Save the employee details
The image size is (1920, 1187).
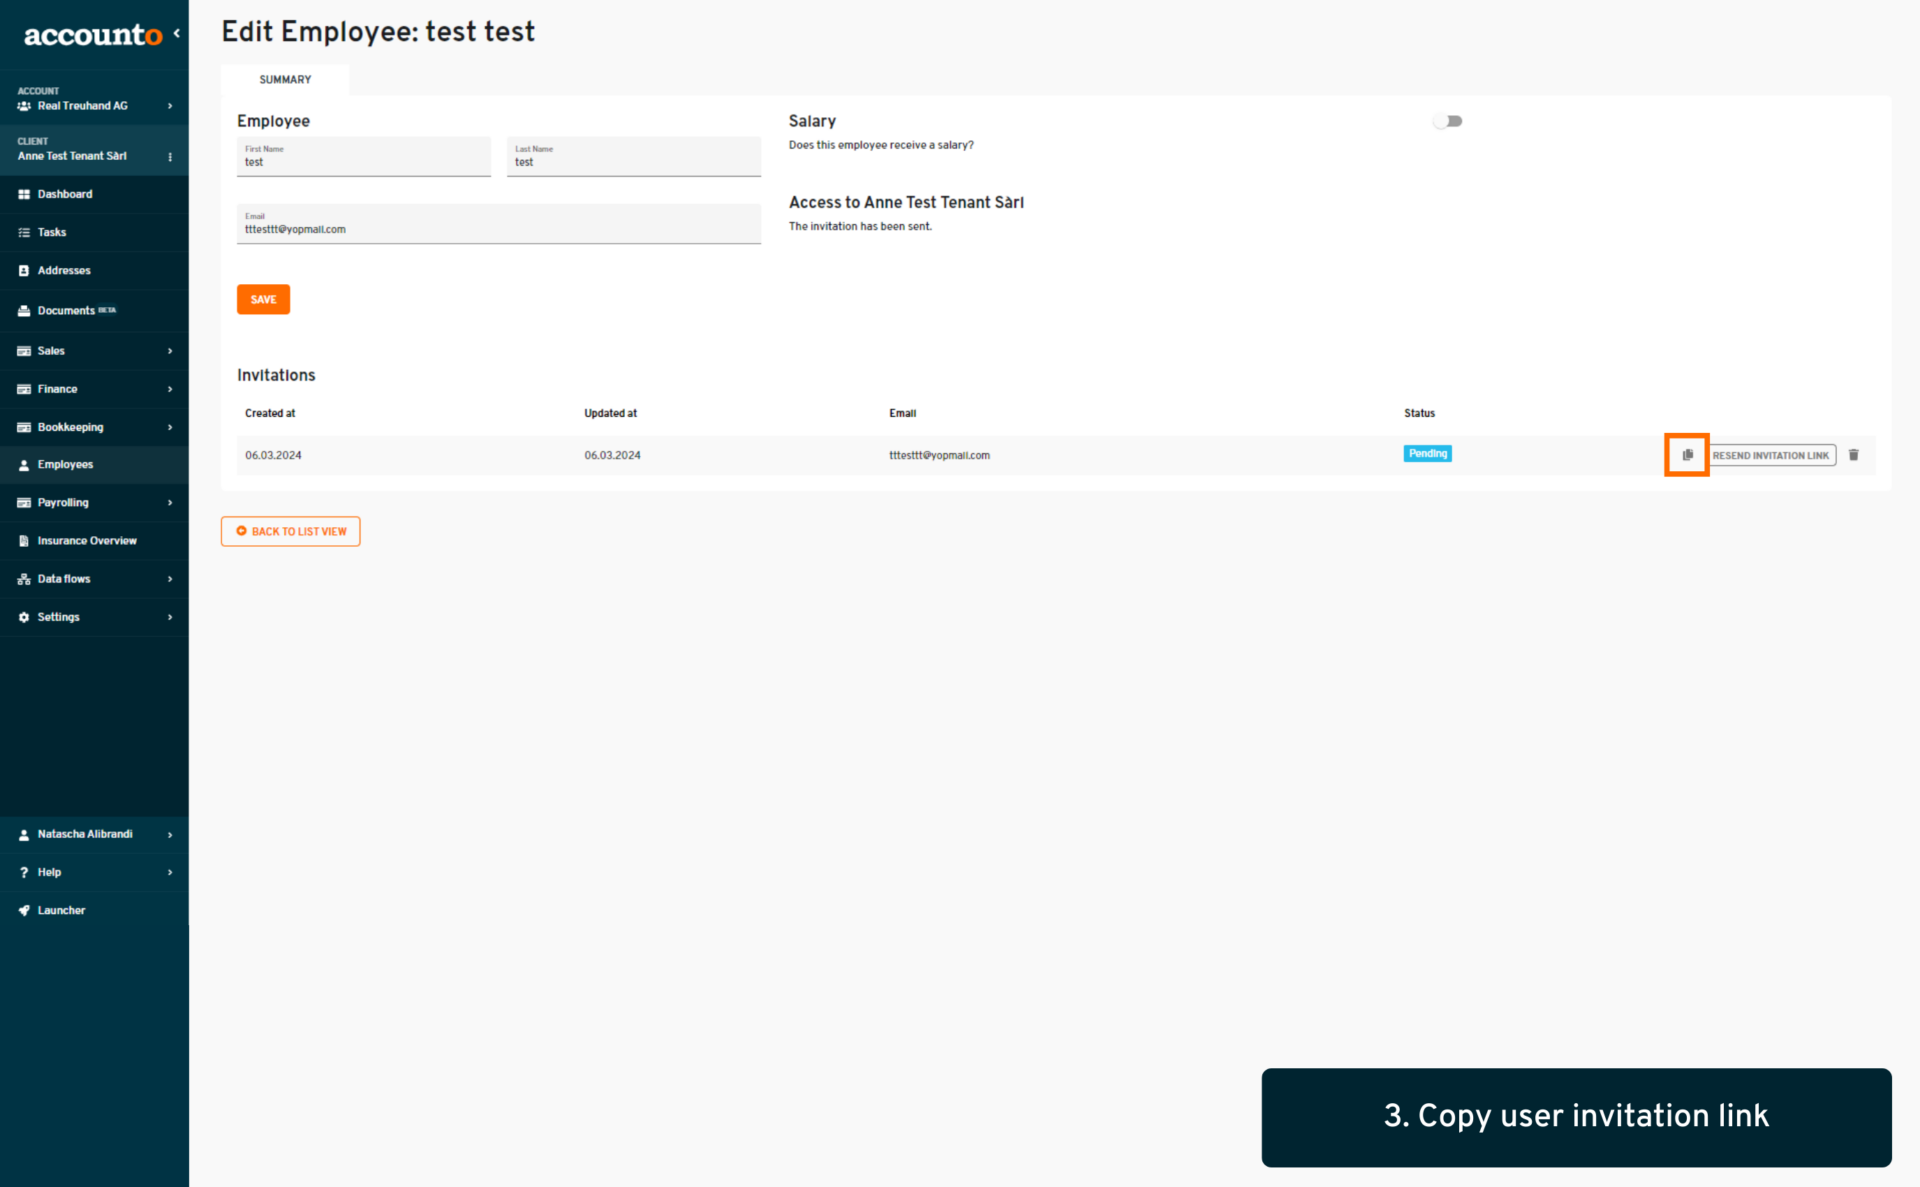(x=263, y=300)
